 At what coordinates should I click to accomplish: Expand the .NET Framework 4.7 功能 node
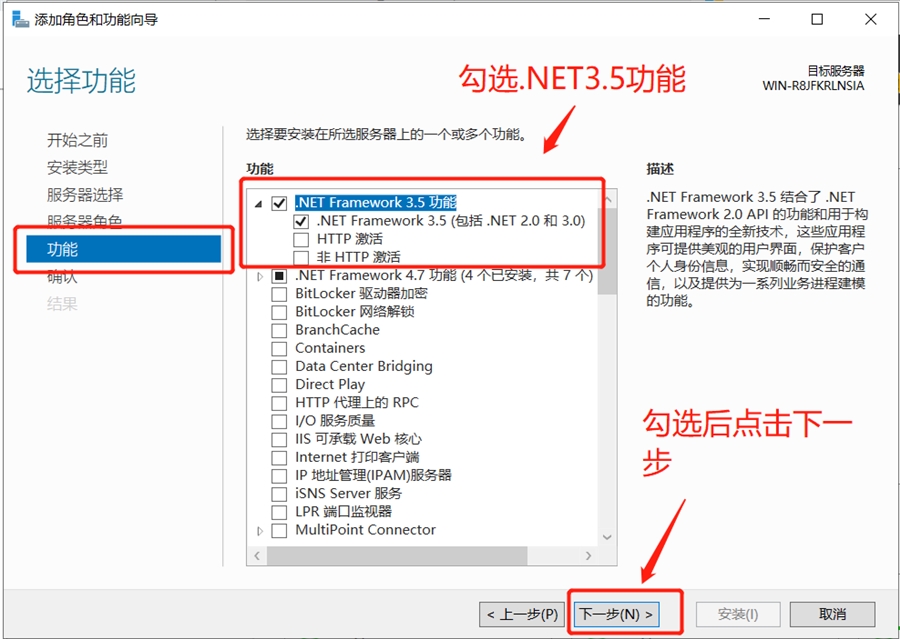coord(260,276)
